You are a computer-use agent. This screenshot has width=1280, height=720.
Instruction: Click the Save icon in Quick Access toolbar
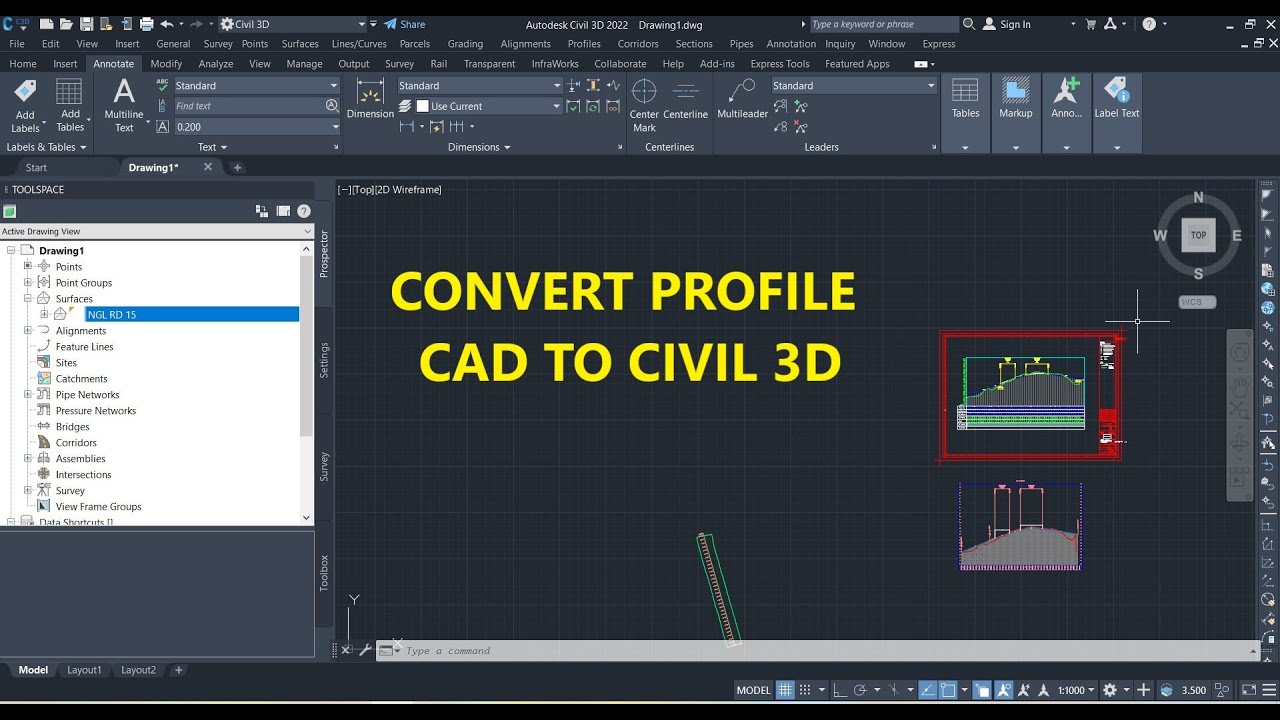(86, 24)
